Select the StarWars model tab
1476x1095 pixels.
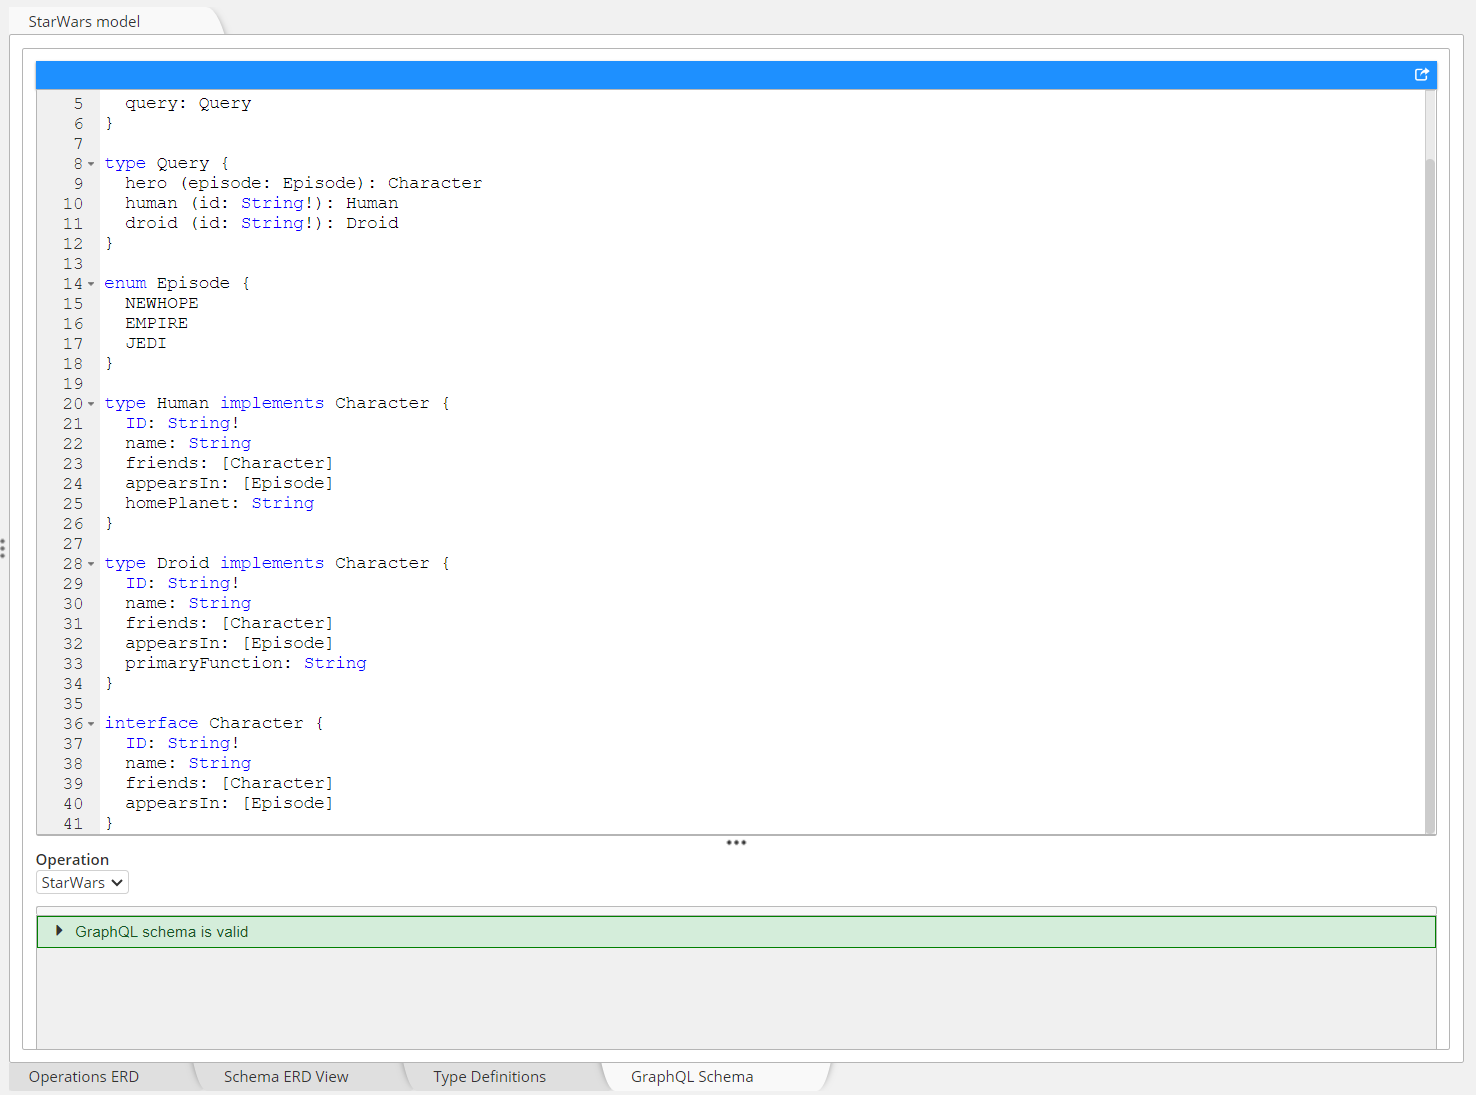pyautogui.click(x=84, y=21)
